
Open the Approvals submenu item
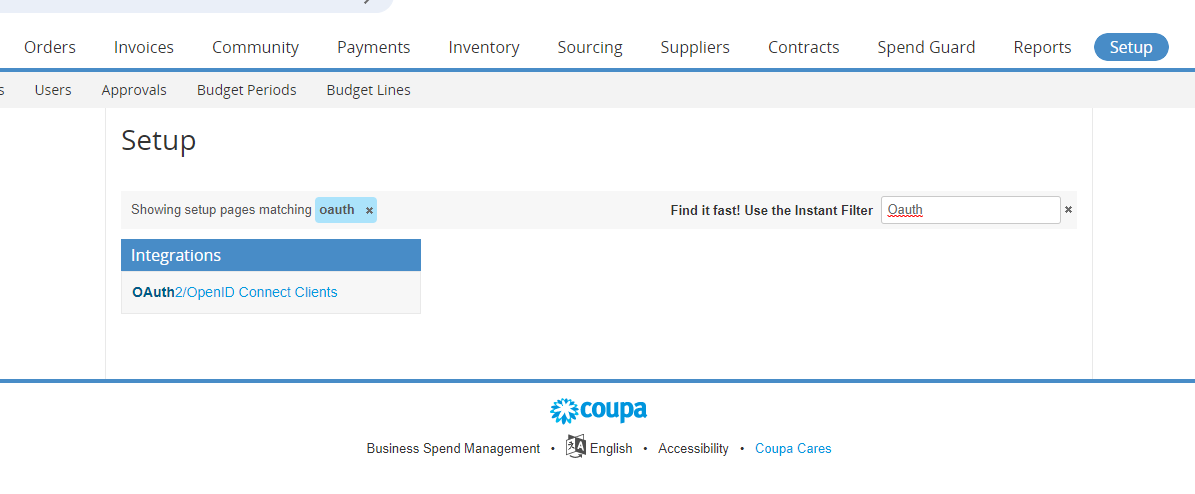click(x=134, y=90)
